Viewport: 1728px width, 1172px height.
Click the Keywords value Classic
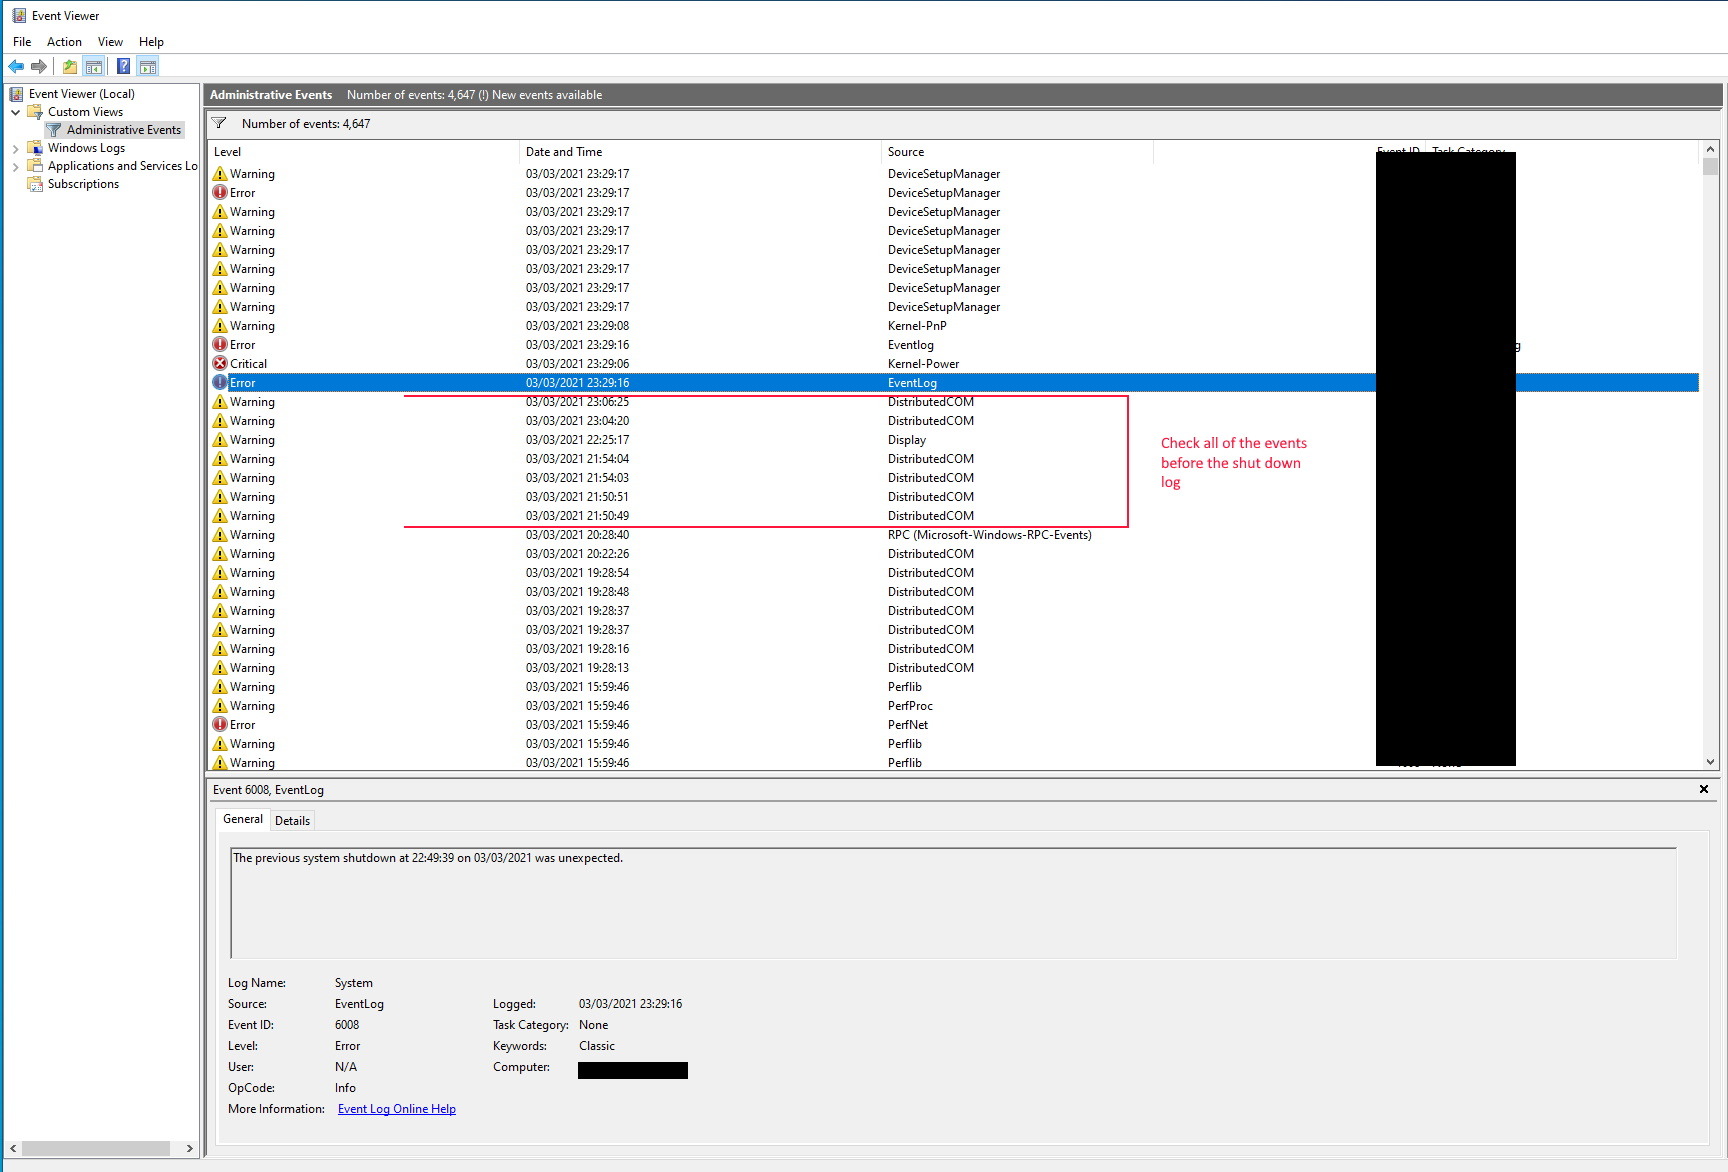coord(597,1046)
